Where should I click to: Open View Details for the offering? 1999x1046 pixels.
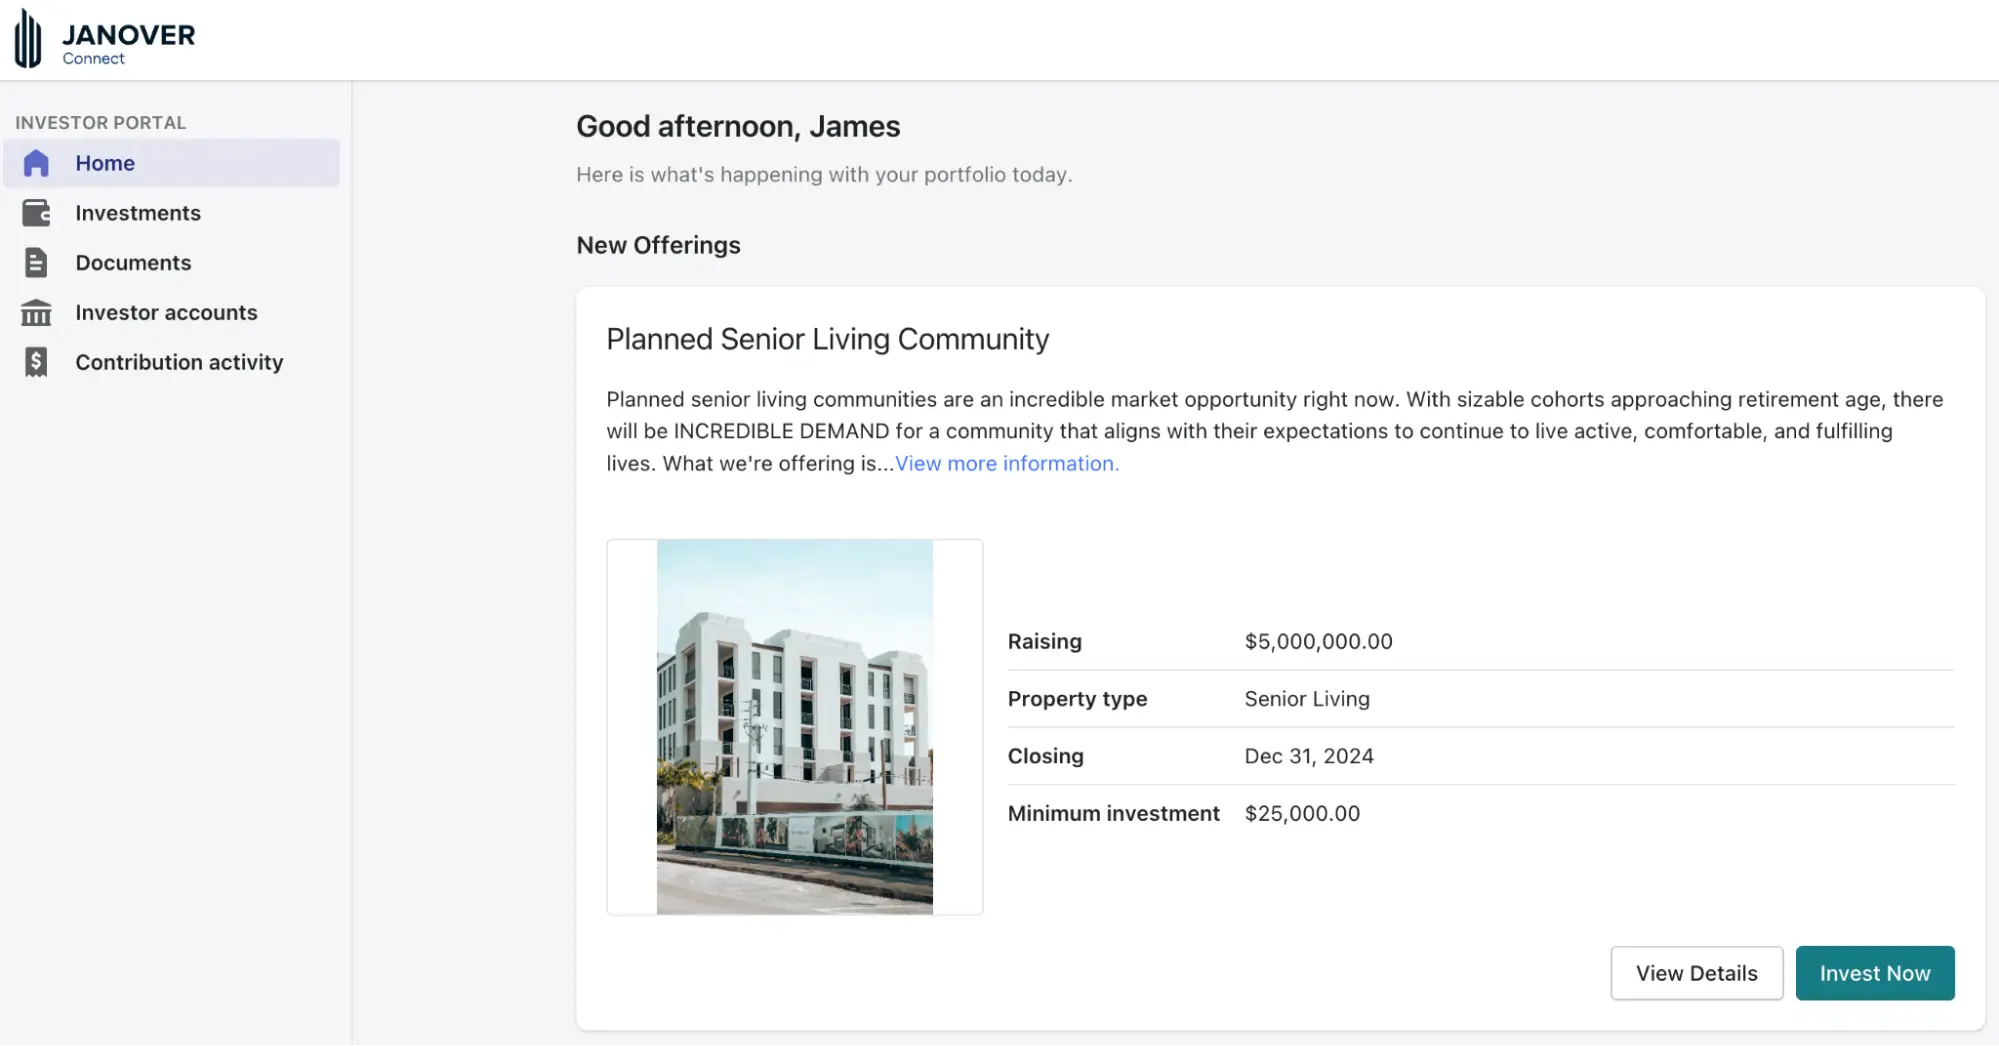click(x=1696, y=973)
